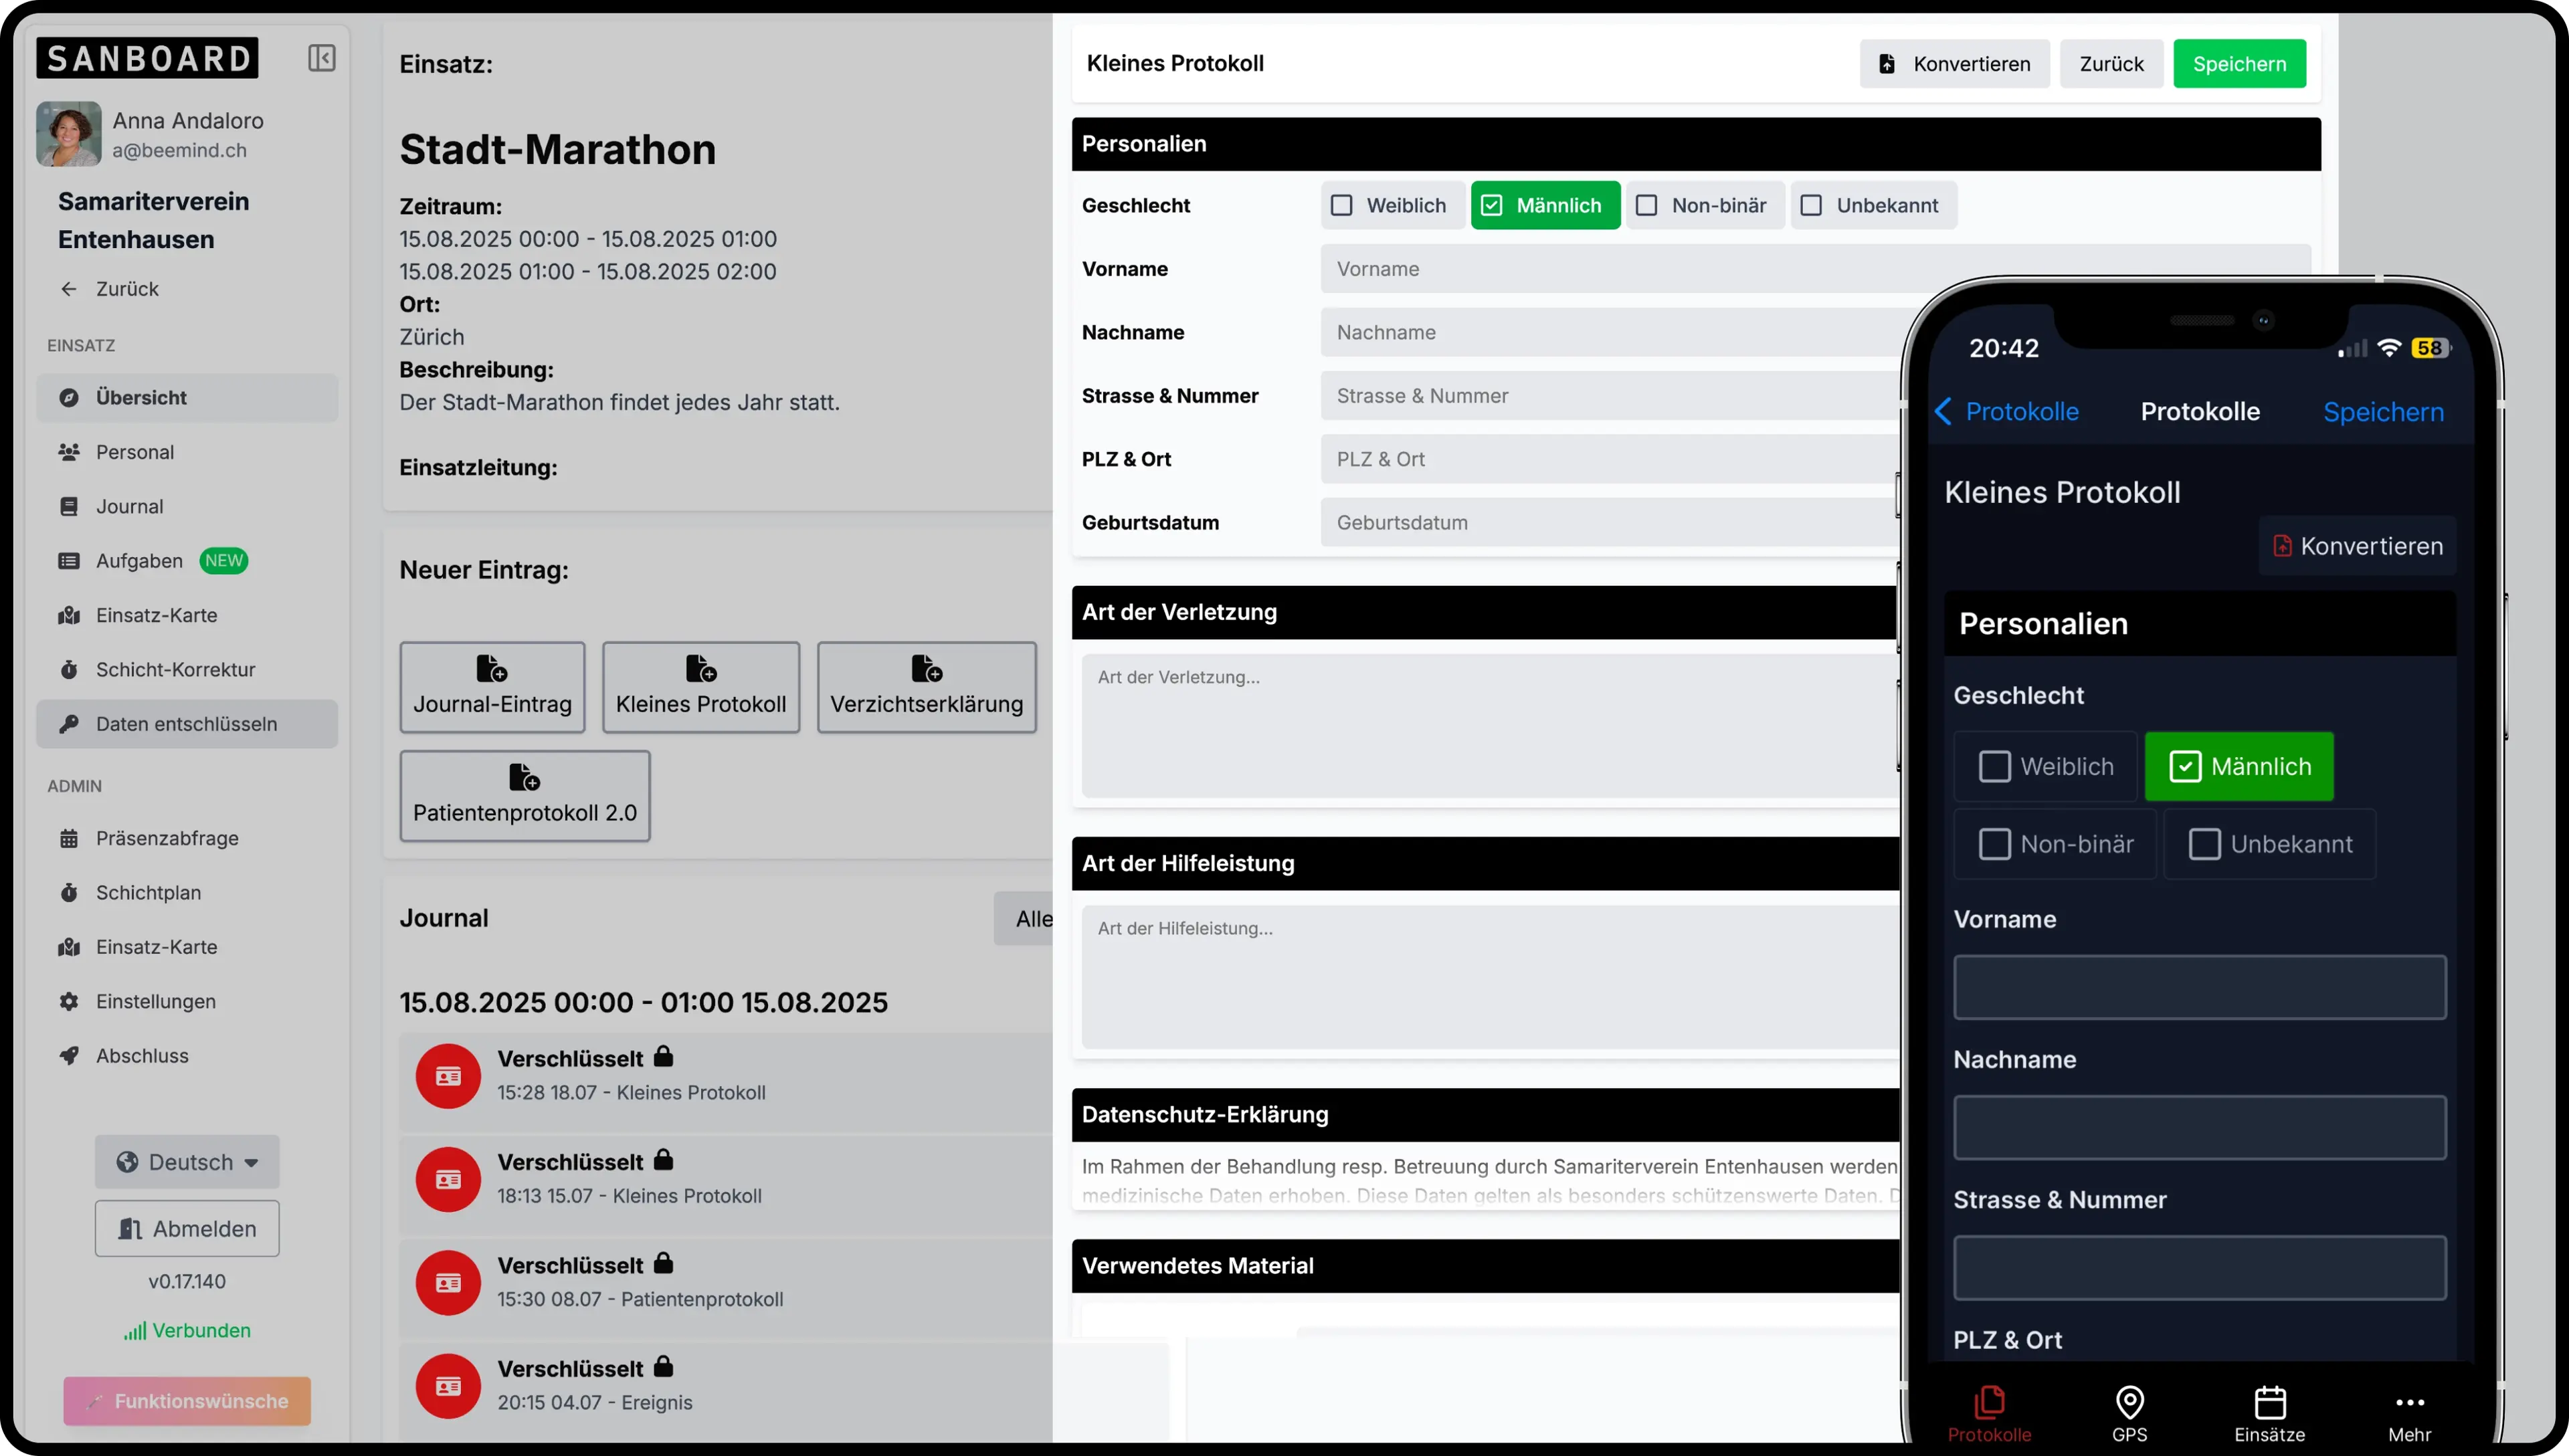Click the green Speichern button
Viewport: 2569px width, 1456px height.
click(2239, 64)
